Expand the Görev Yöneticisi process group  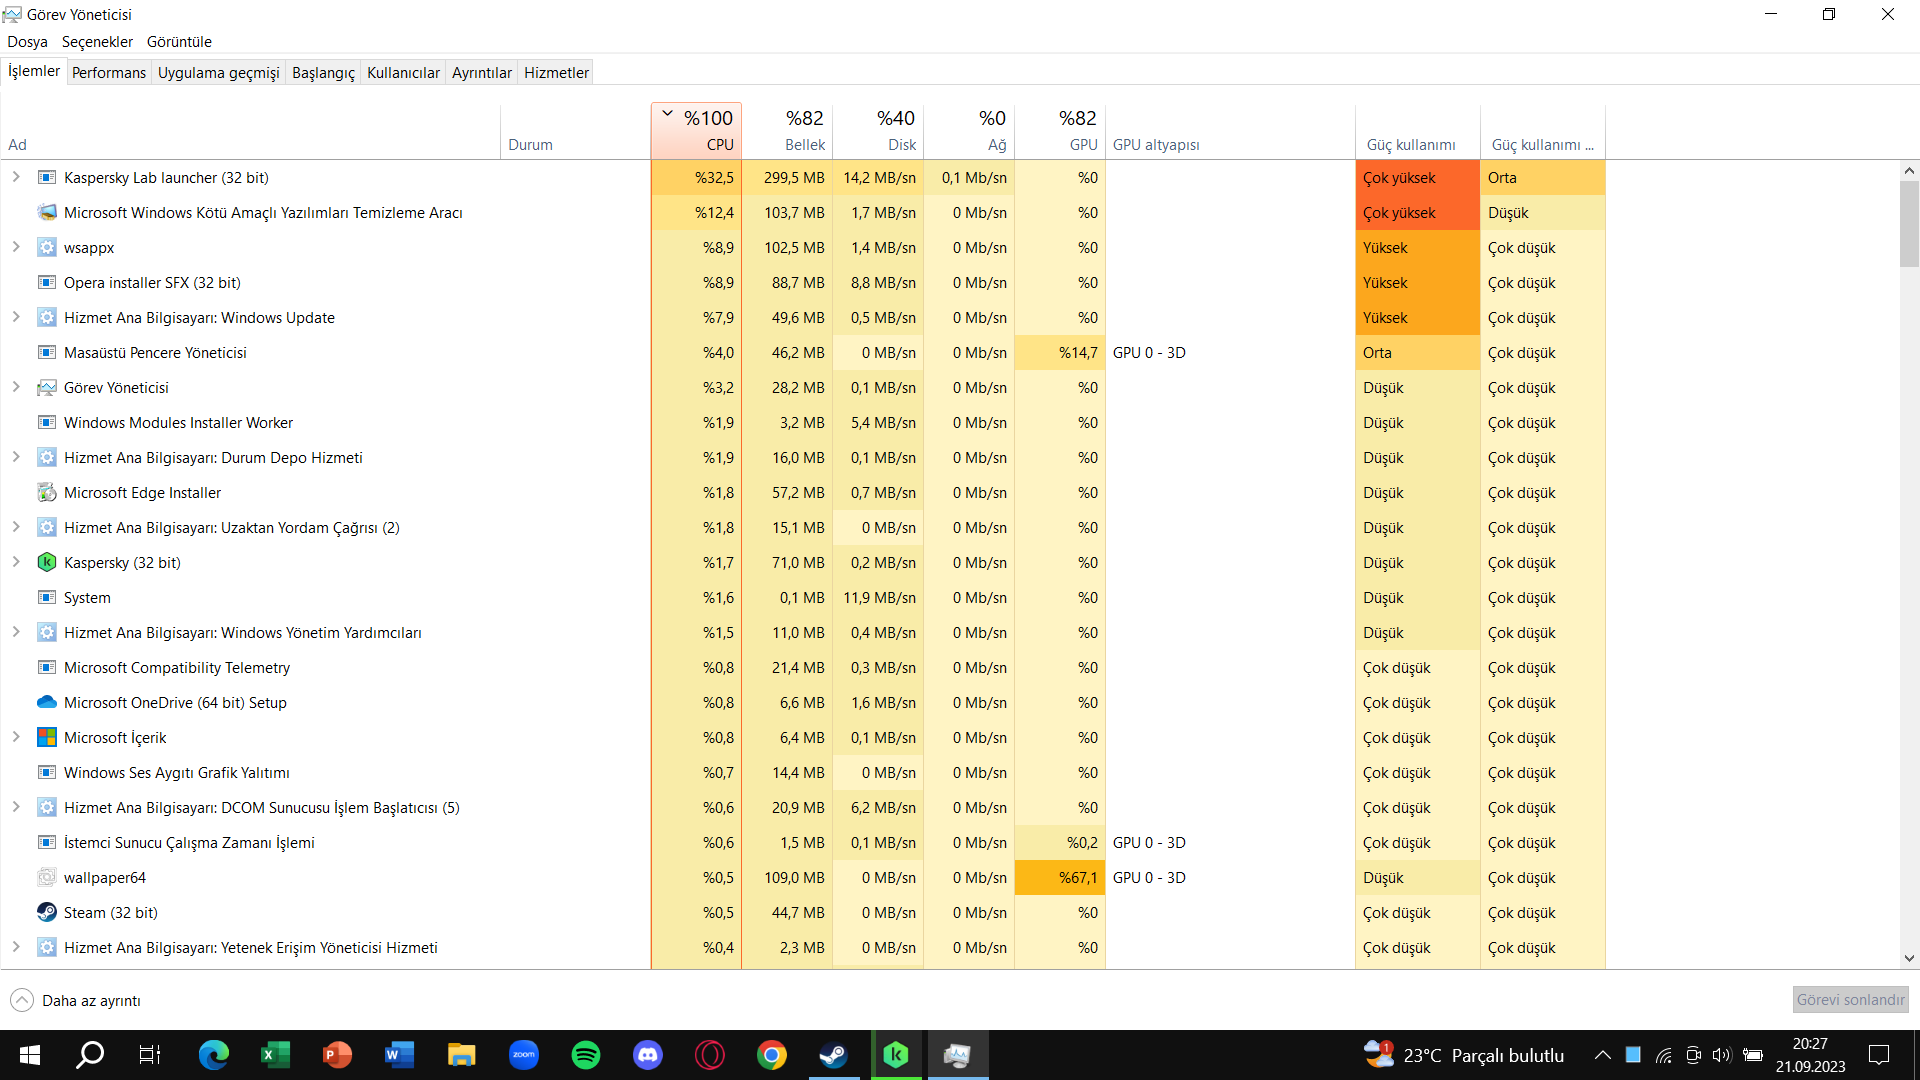click(16, 387)
